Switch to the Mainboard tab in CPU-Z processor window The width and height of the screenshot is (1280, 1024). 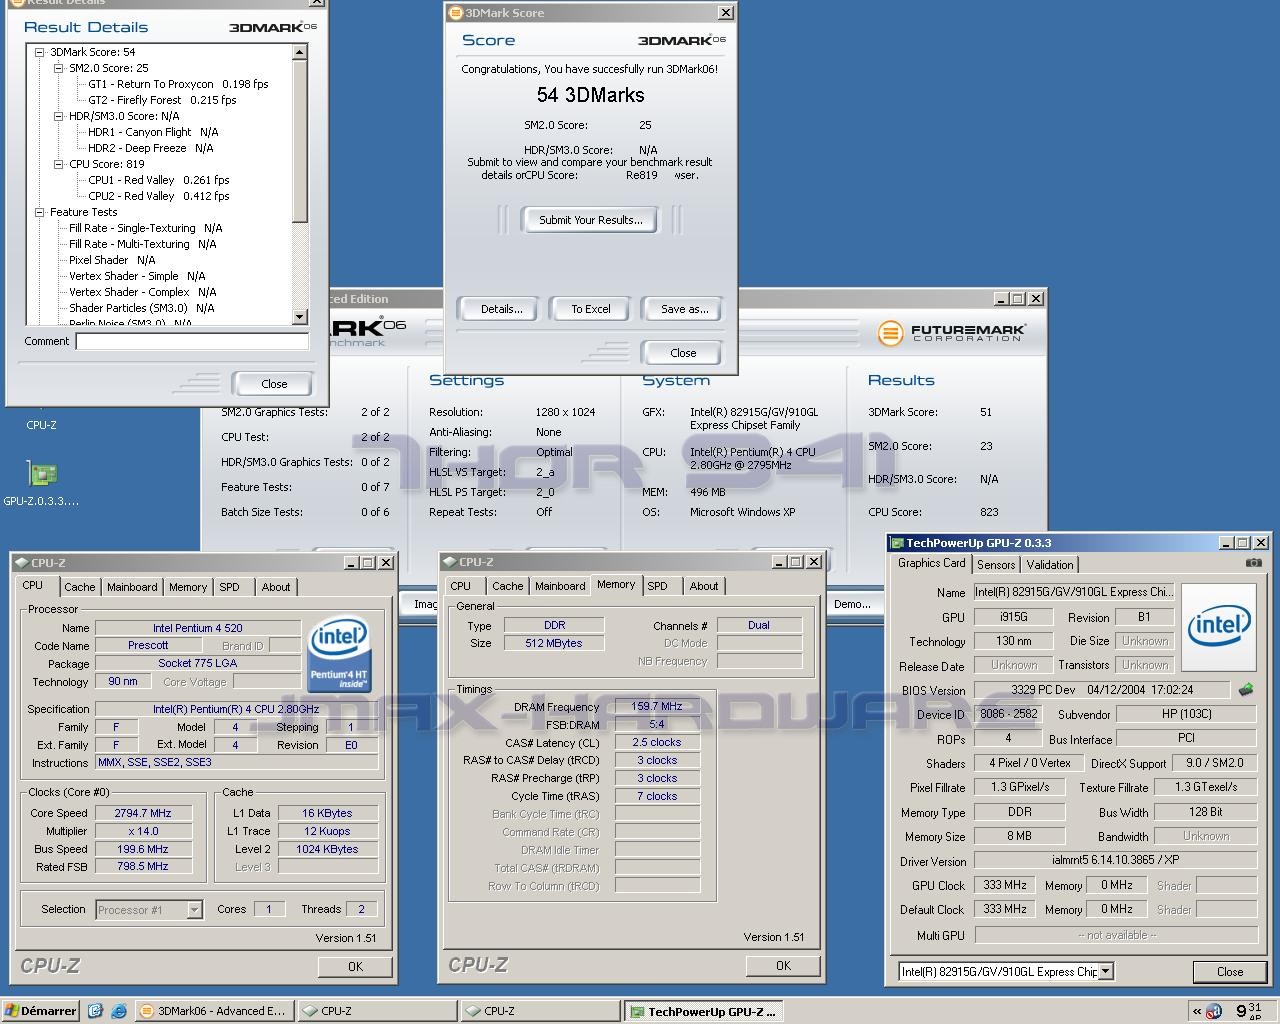[x=132, y=587]
